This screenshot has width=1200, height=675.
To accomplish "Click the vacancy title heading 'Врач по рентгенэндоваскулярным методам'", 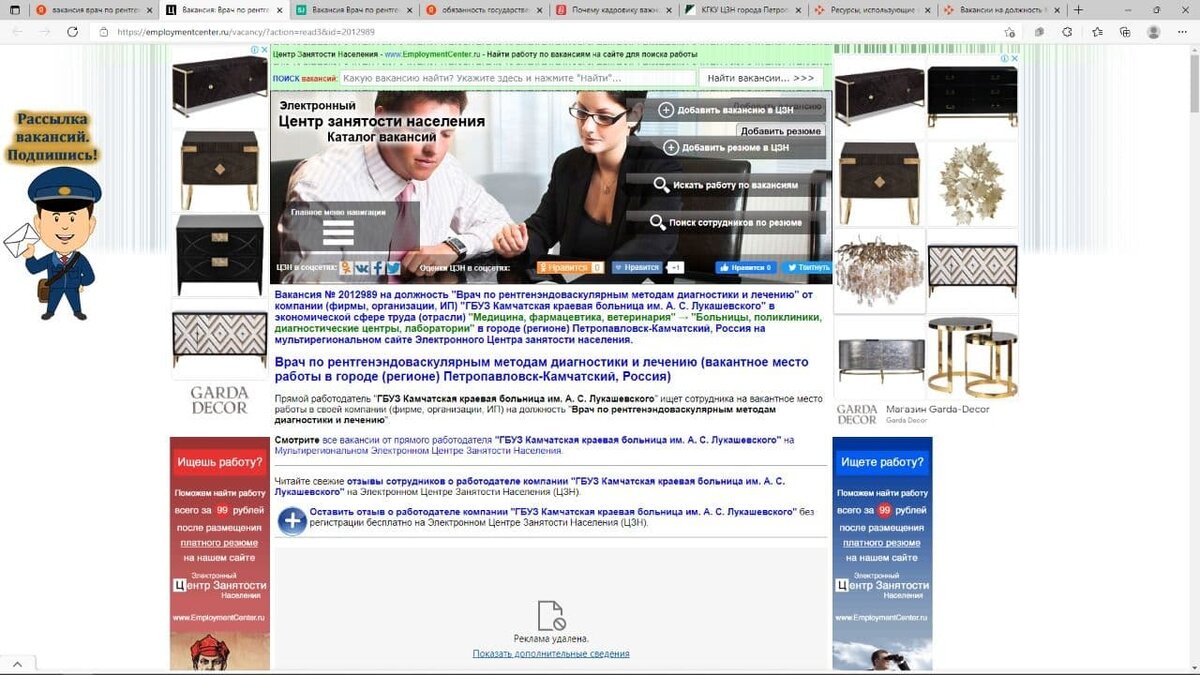I will (x=542, y=369).
